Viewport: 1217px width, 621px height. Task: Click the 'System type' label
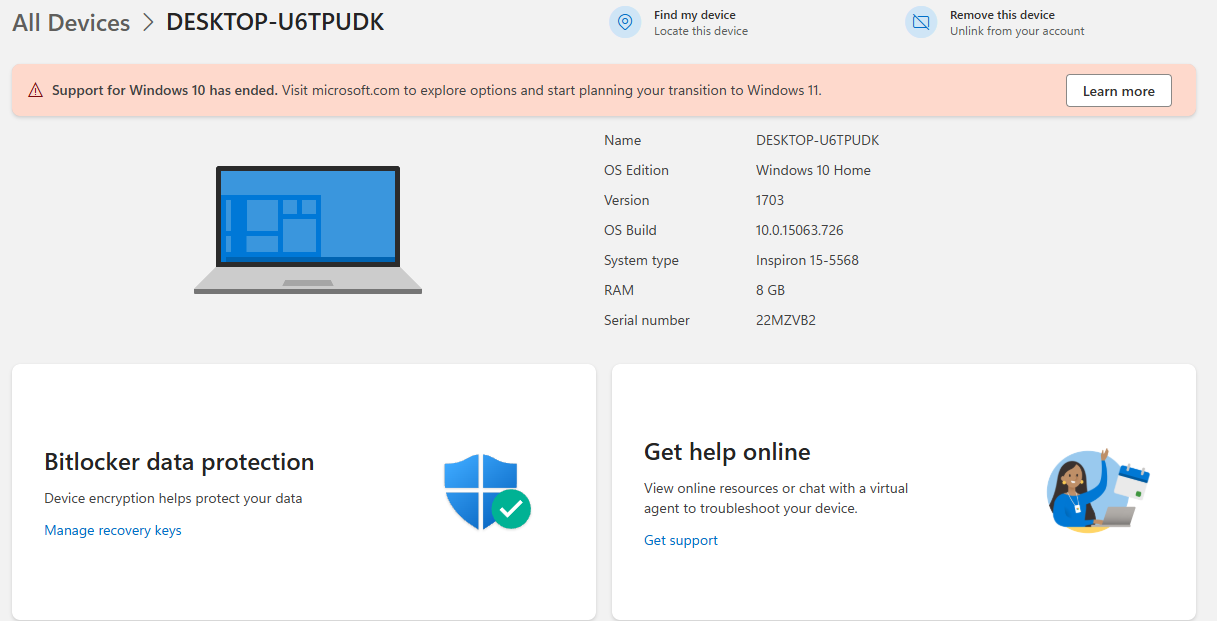click(x=641, y=260)
